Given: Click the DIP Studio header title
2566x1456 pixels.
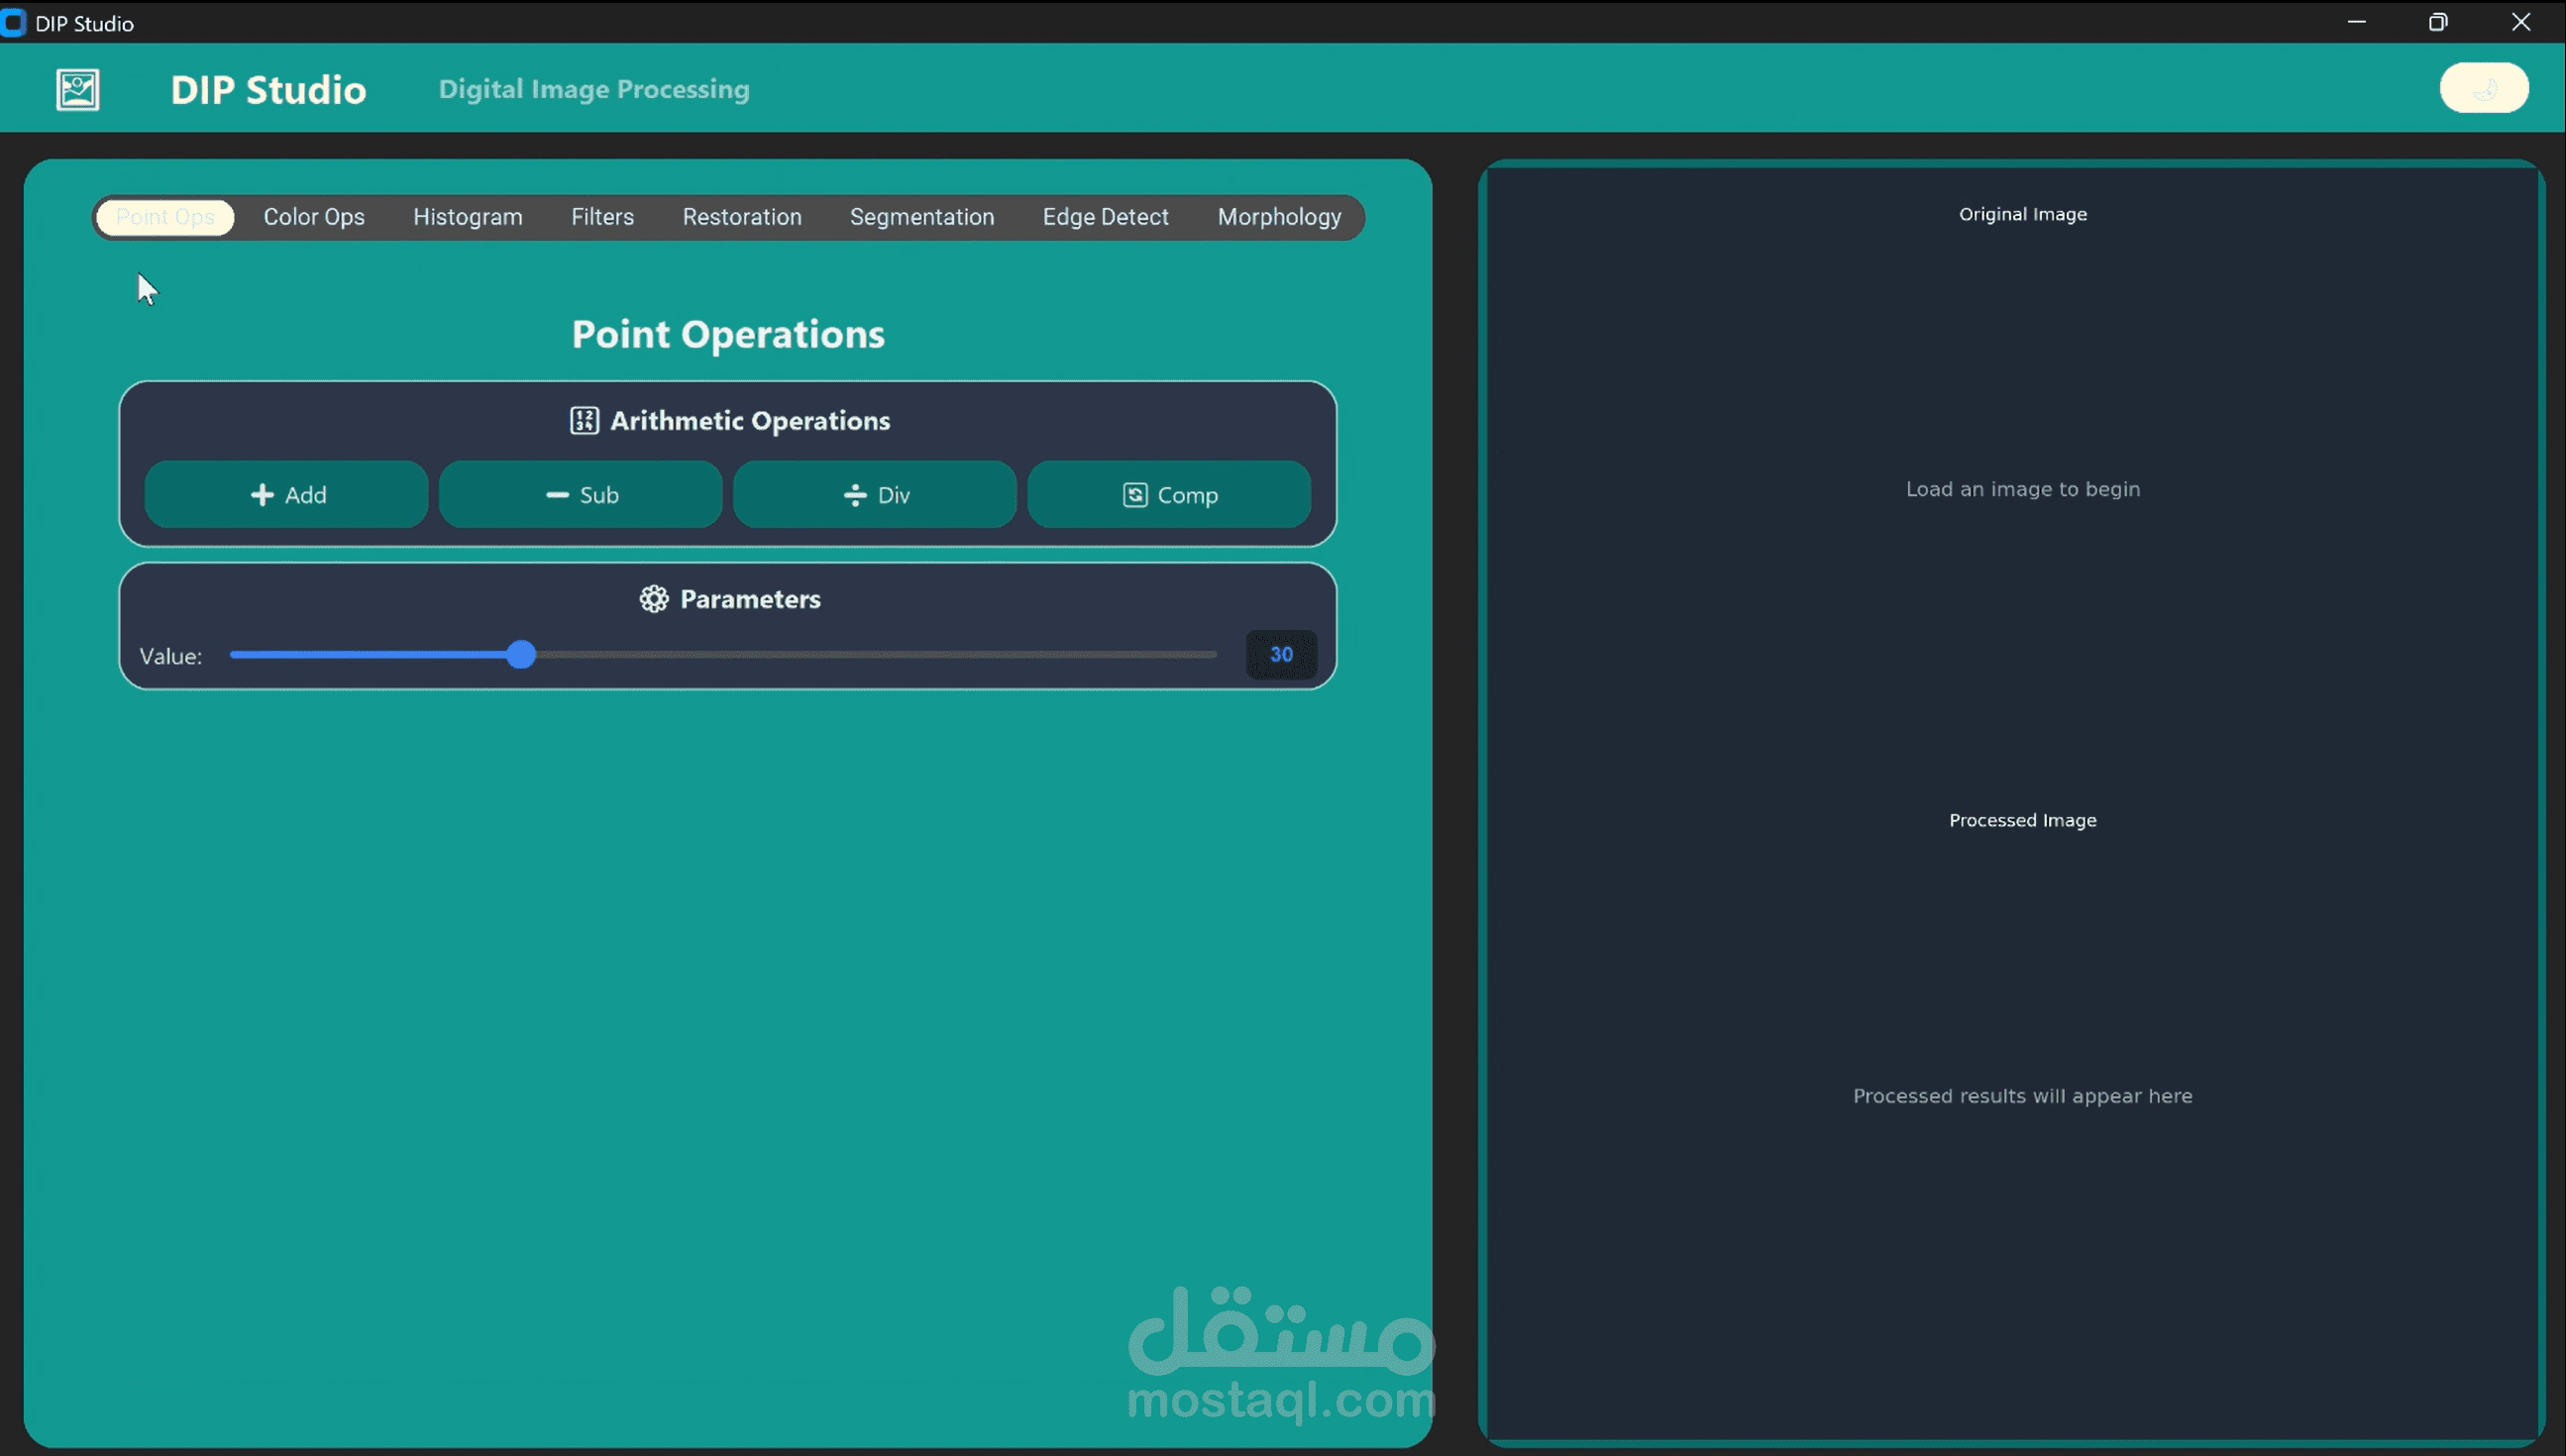Looking at the screenshot, I should coord(268,90).
